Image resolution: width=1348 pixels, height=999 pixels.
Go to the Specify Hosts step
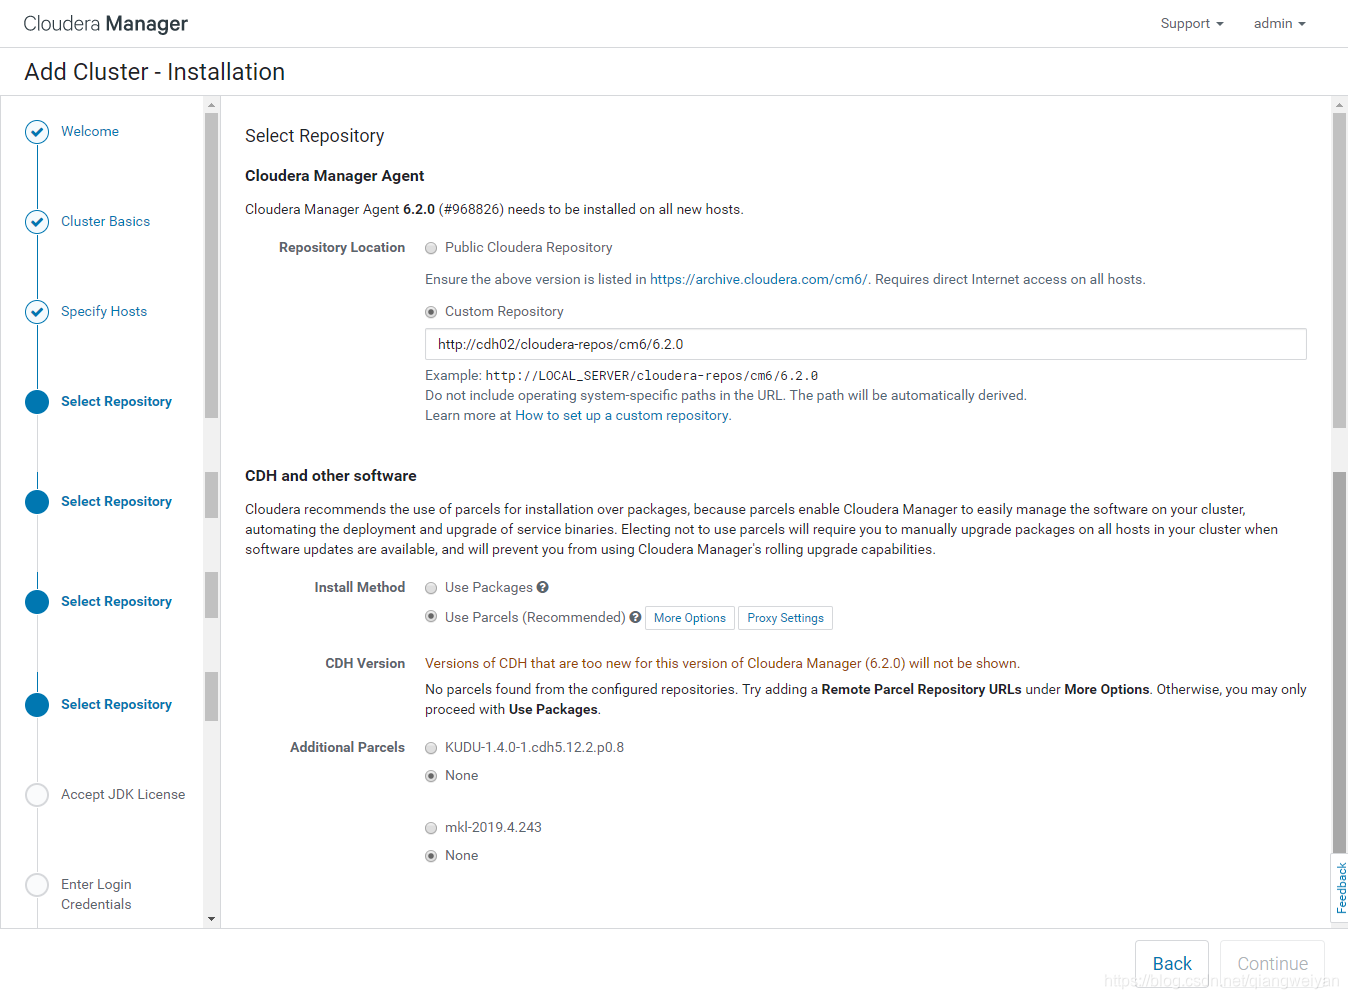(x=104, y=311)
